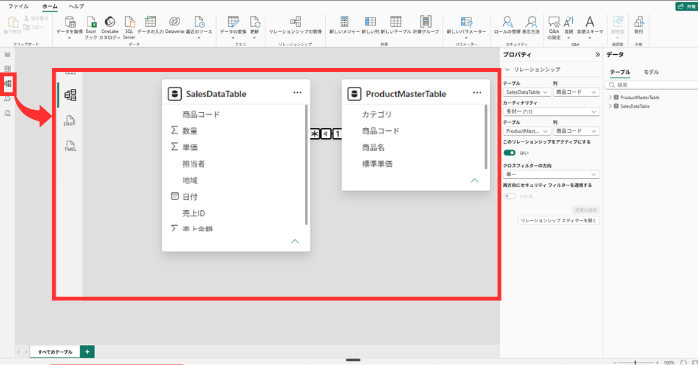This screenshot has width=698, height=365.
Task: Collapse プロパティ pane with double chevron
Action: [597, 55]
